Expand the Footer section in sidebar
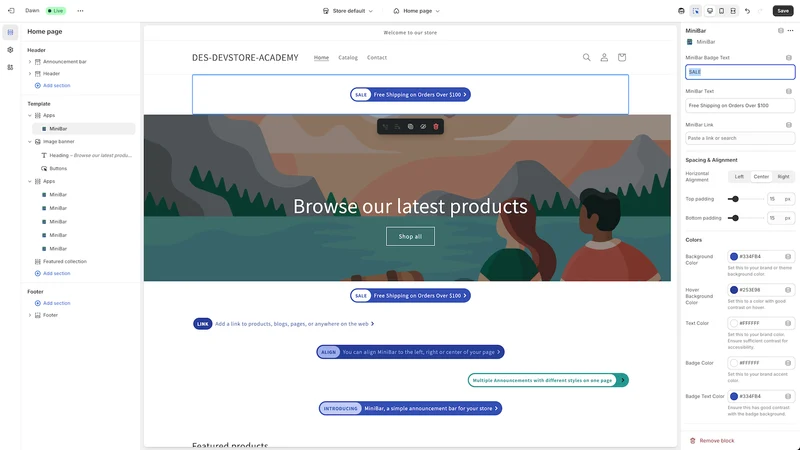This screenshot has width=800, height=450. click(x=30, y=315)
